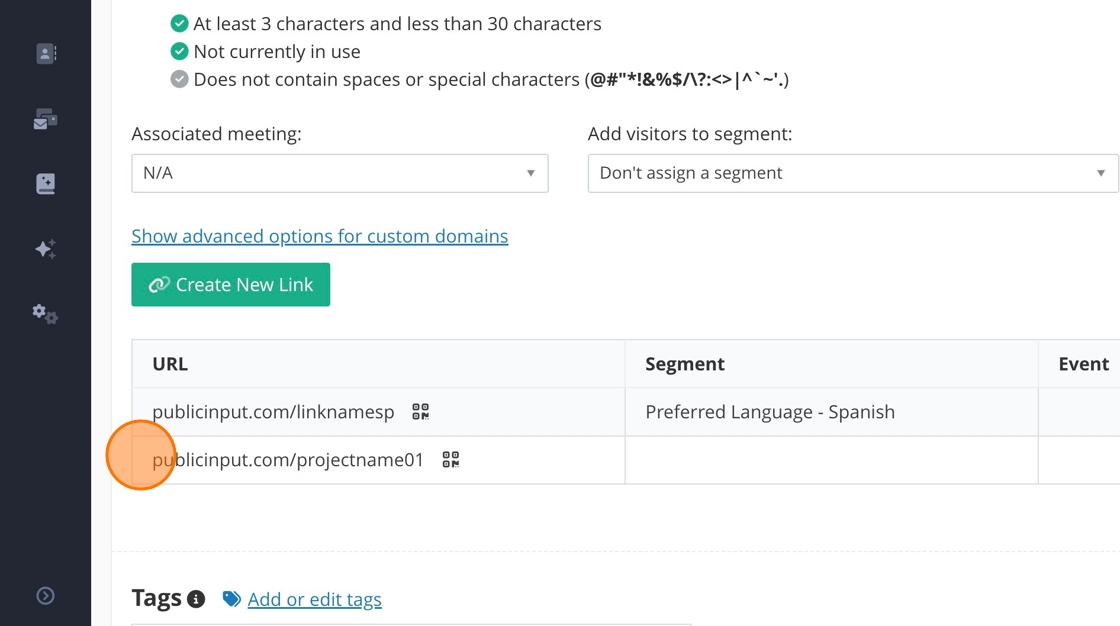Open the settings gears sidebar icon
Viewport: 1120px width, 626px height.
coord(46,314)
